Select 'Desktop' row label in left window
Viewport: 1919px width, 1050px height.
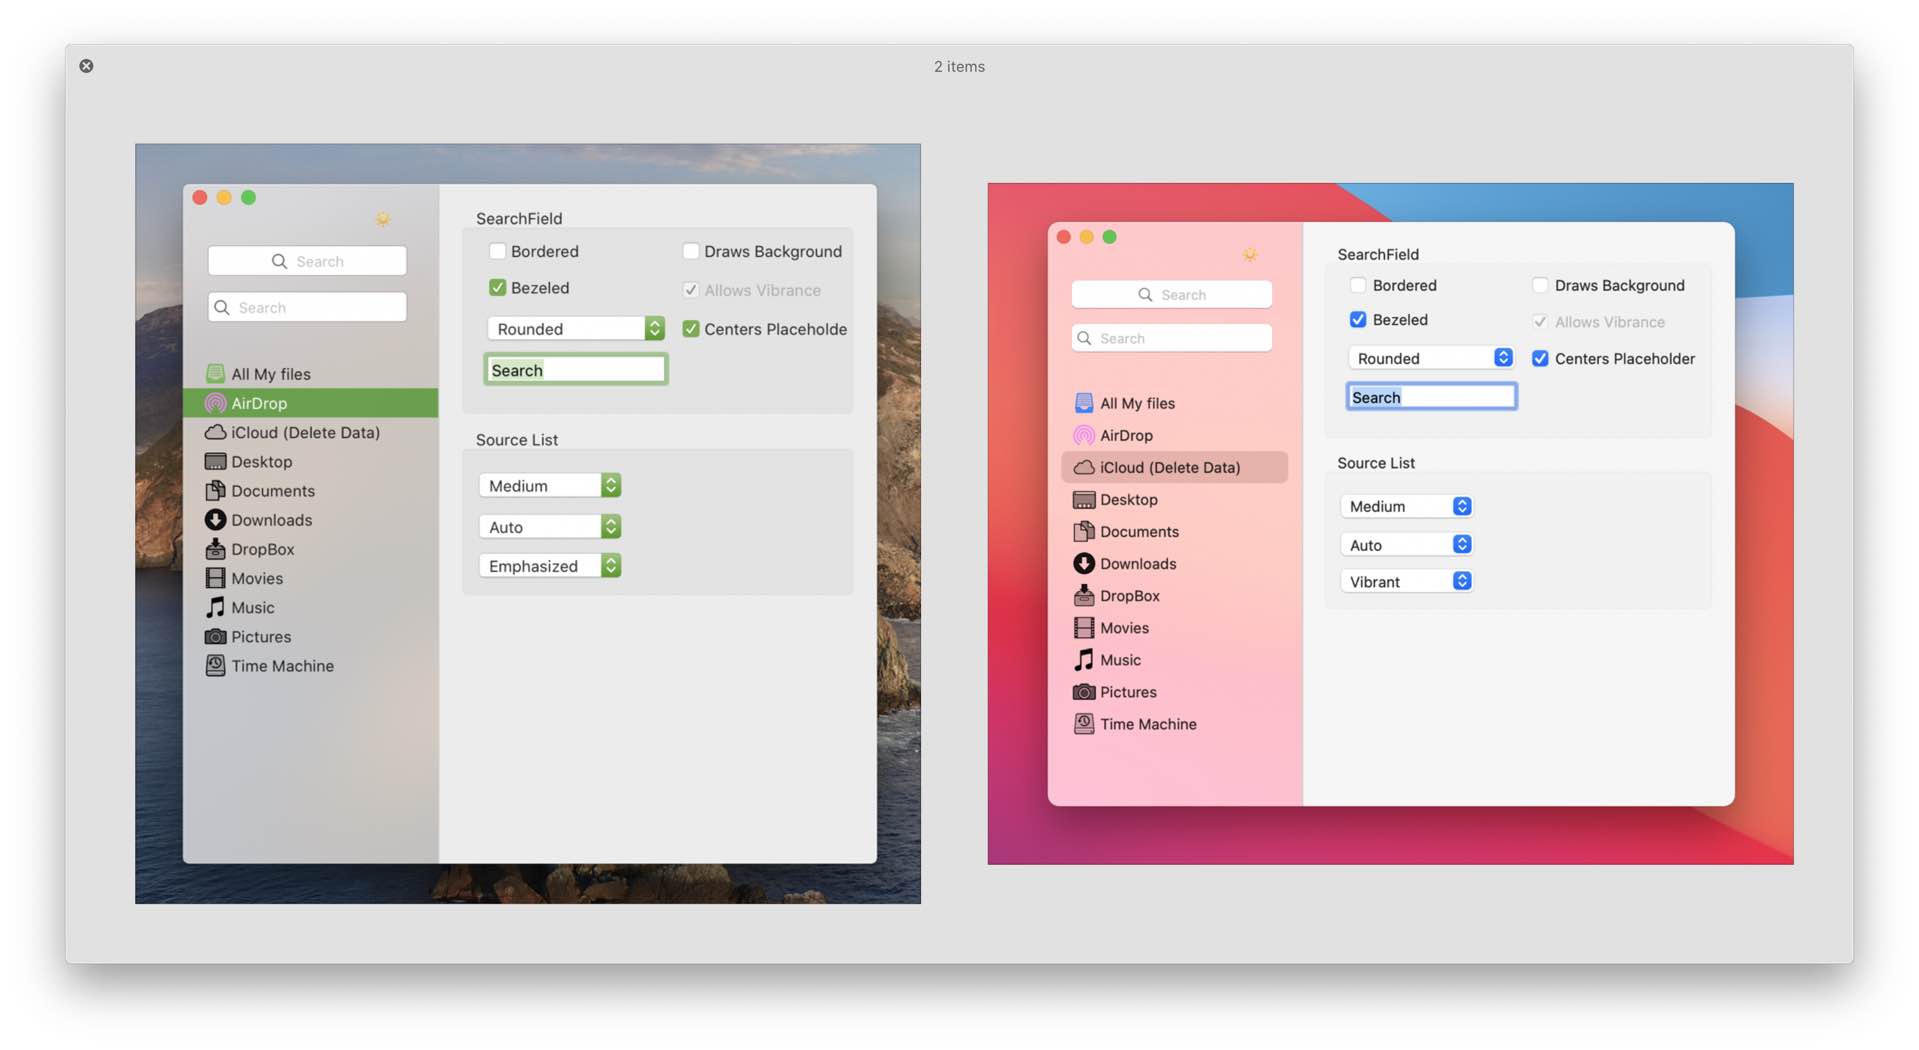(x=261, y=461)
